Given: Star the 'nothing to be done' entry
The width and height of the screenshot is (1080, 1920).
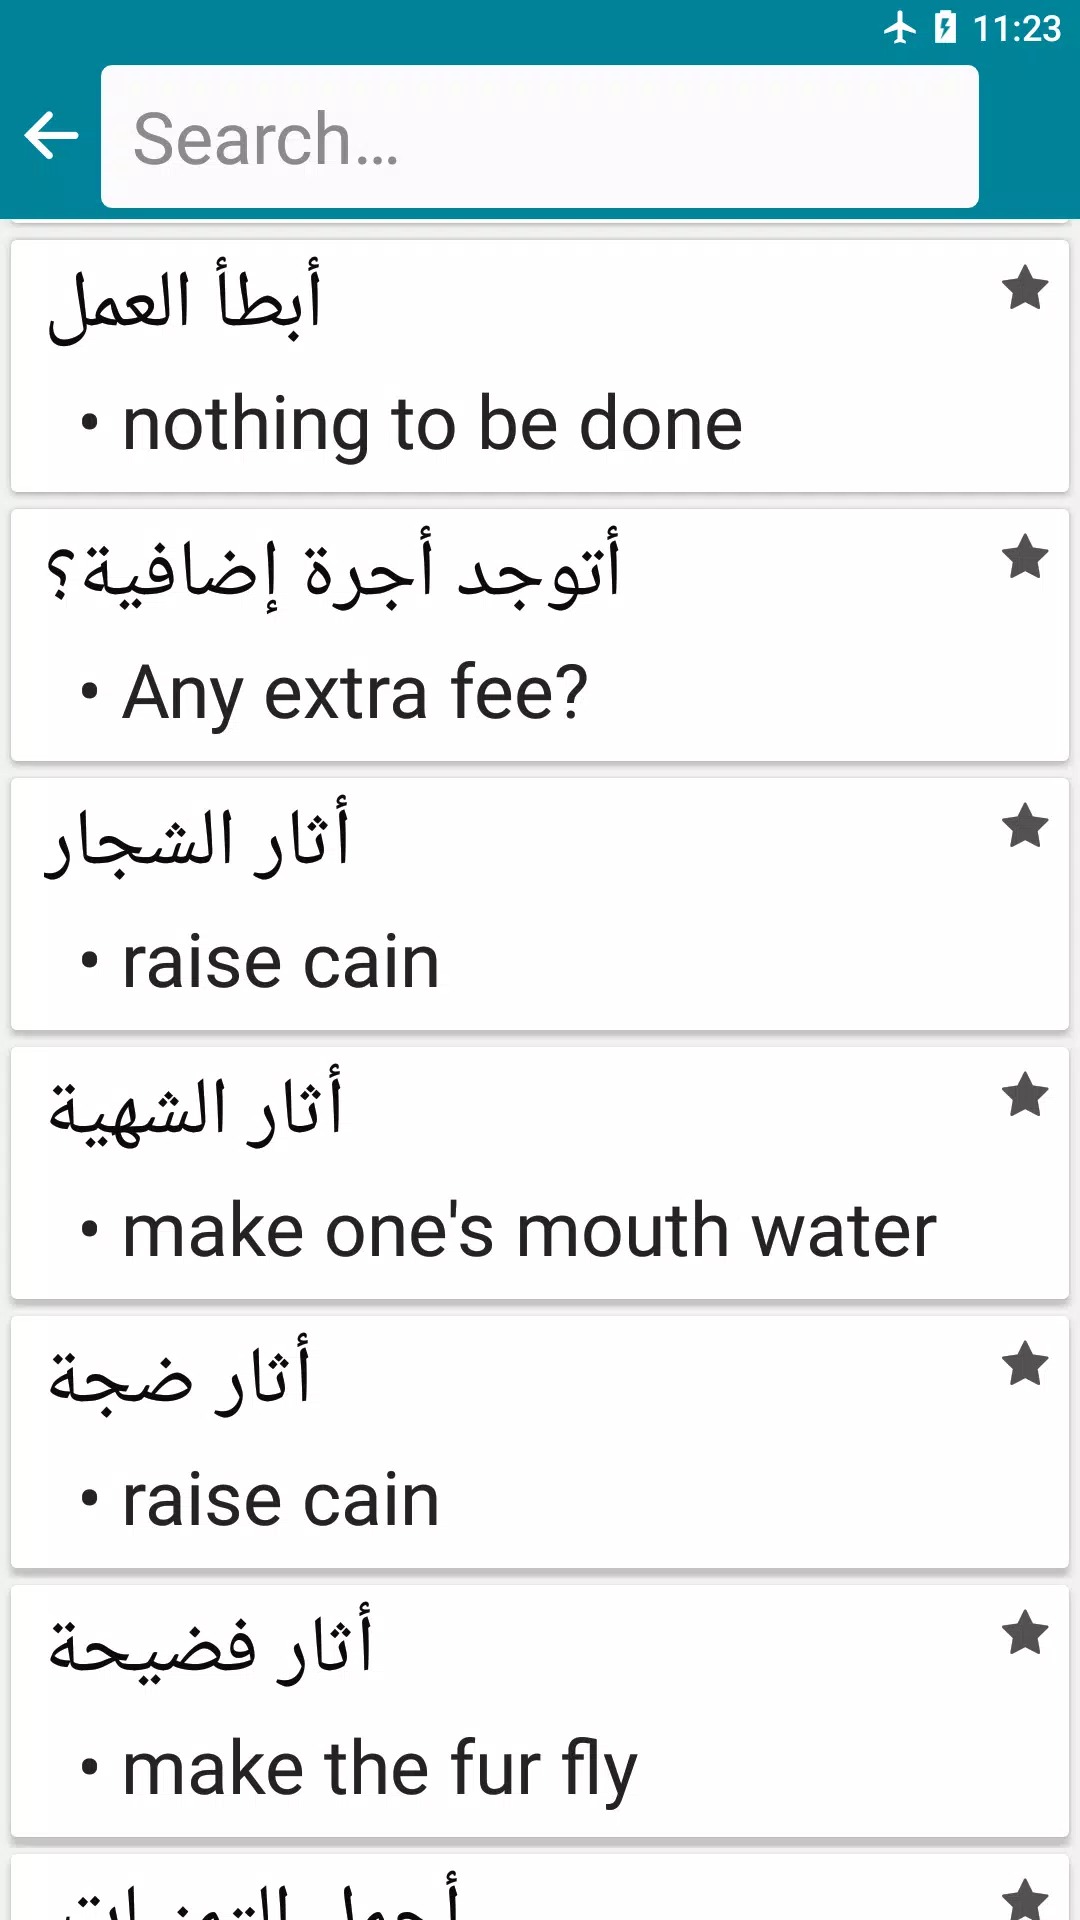Looking at the screenshot, I should [1025, 289].
